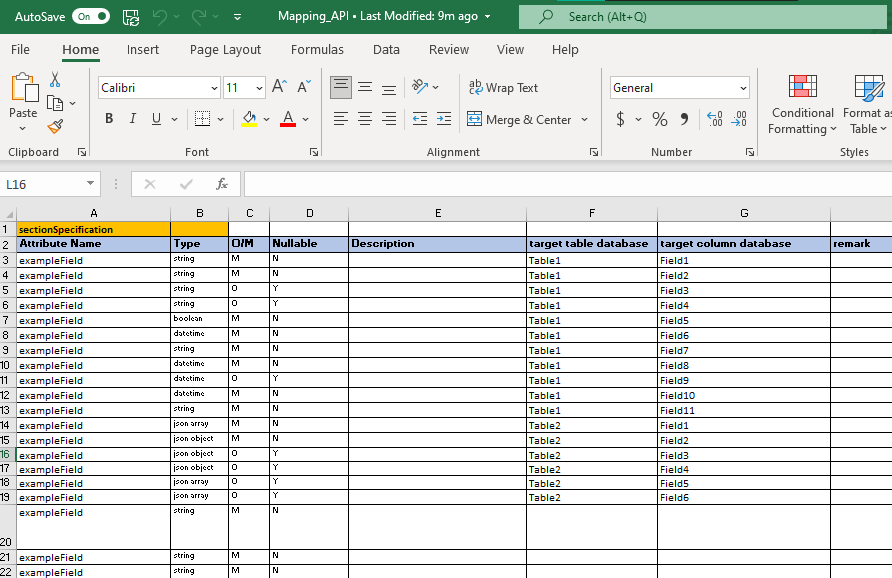Open Conditional Formatting icon
892x578 pixels.
point(802,88)
